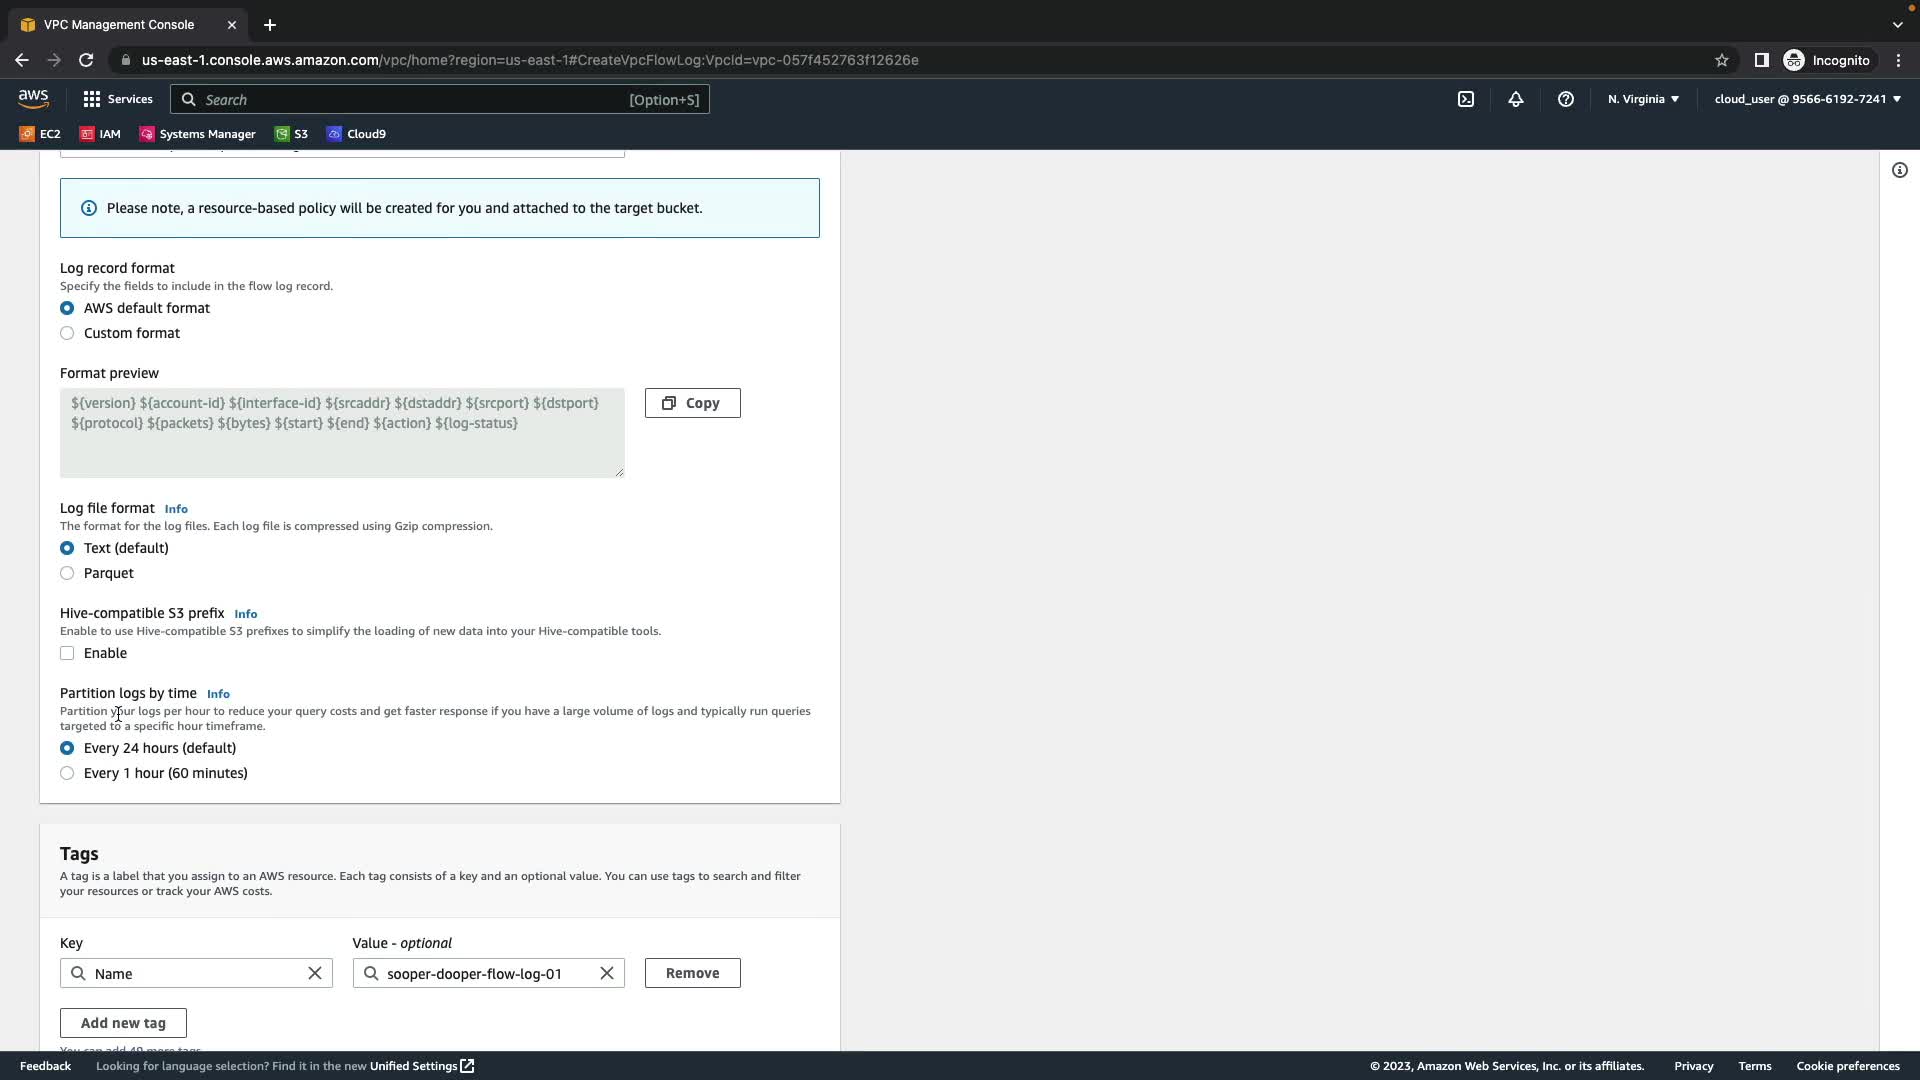Open the Systems Manager favorites shortcut
Viewport: 1920px width, 1080px height.
[197, 134]
